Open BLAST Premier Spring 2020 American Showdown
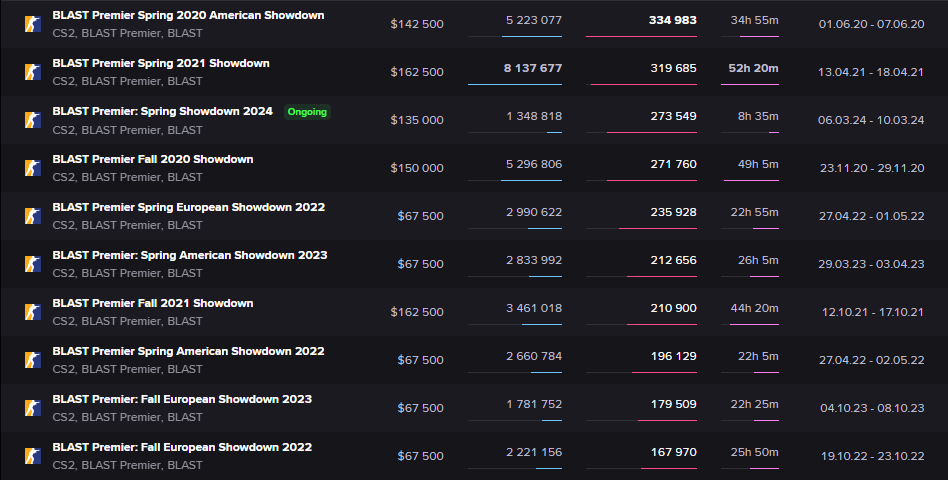This screenshot has width=948, height=480. point(188,15)
